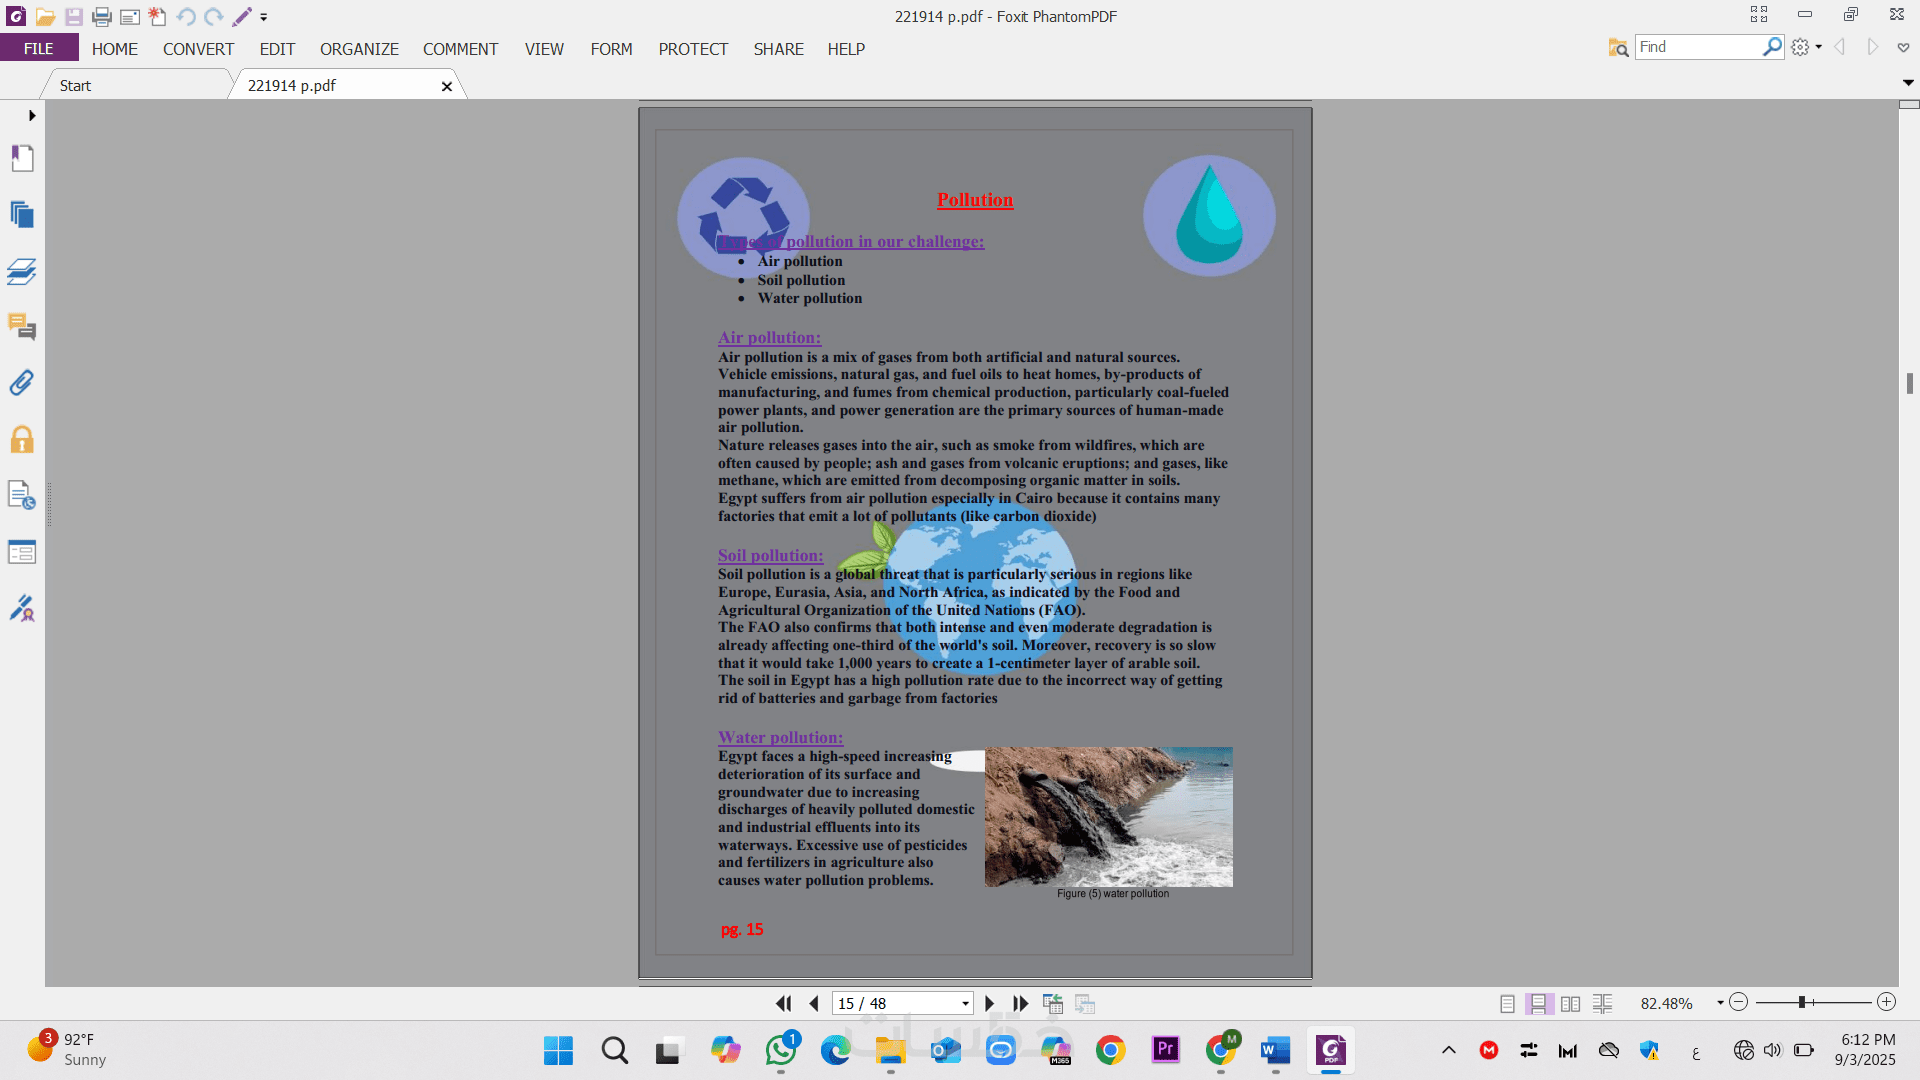Go to the last page
The width and height of the screenshot is (1920, 1080).
coord(1020,1003)
